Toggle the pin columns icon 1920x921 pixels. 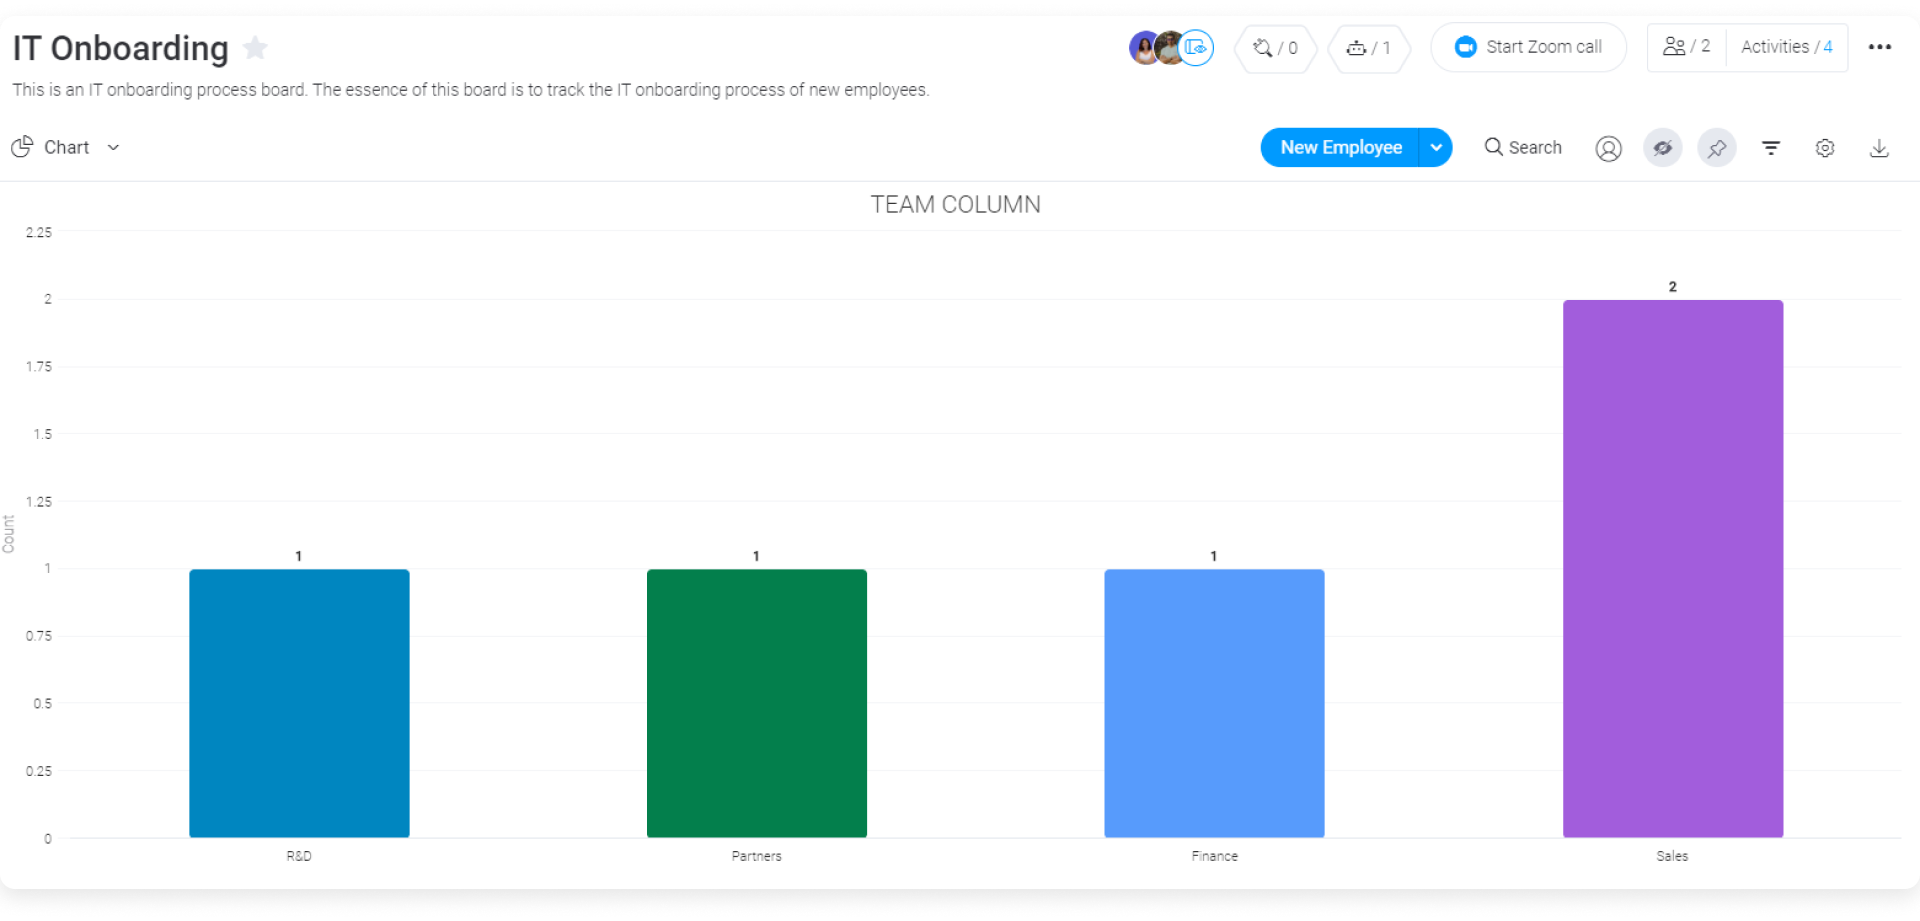tap(1716, 148)
